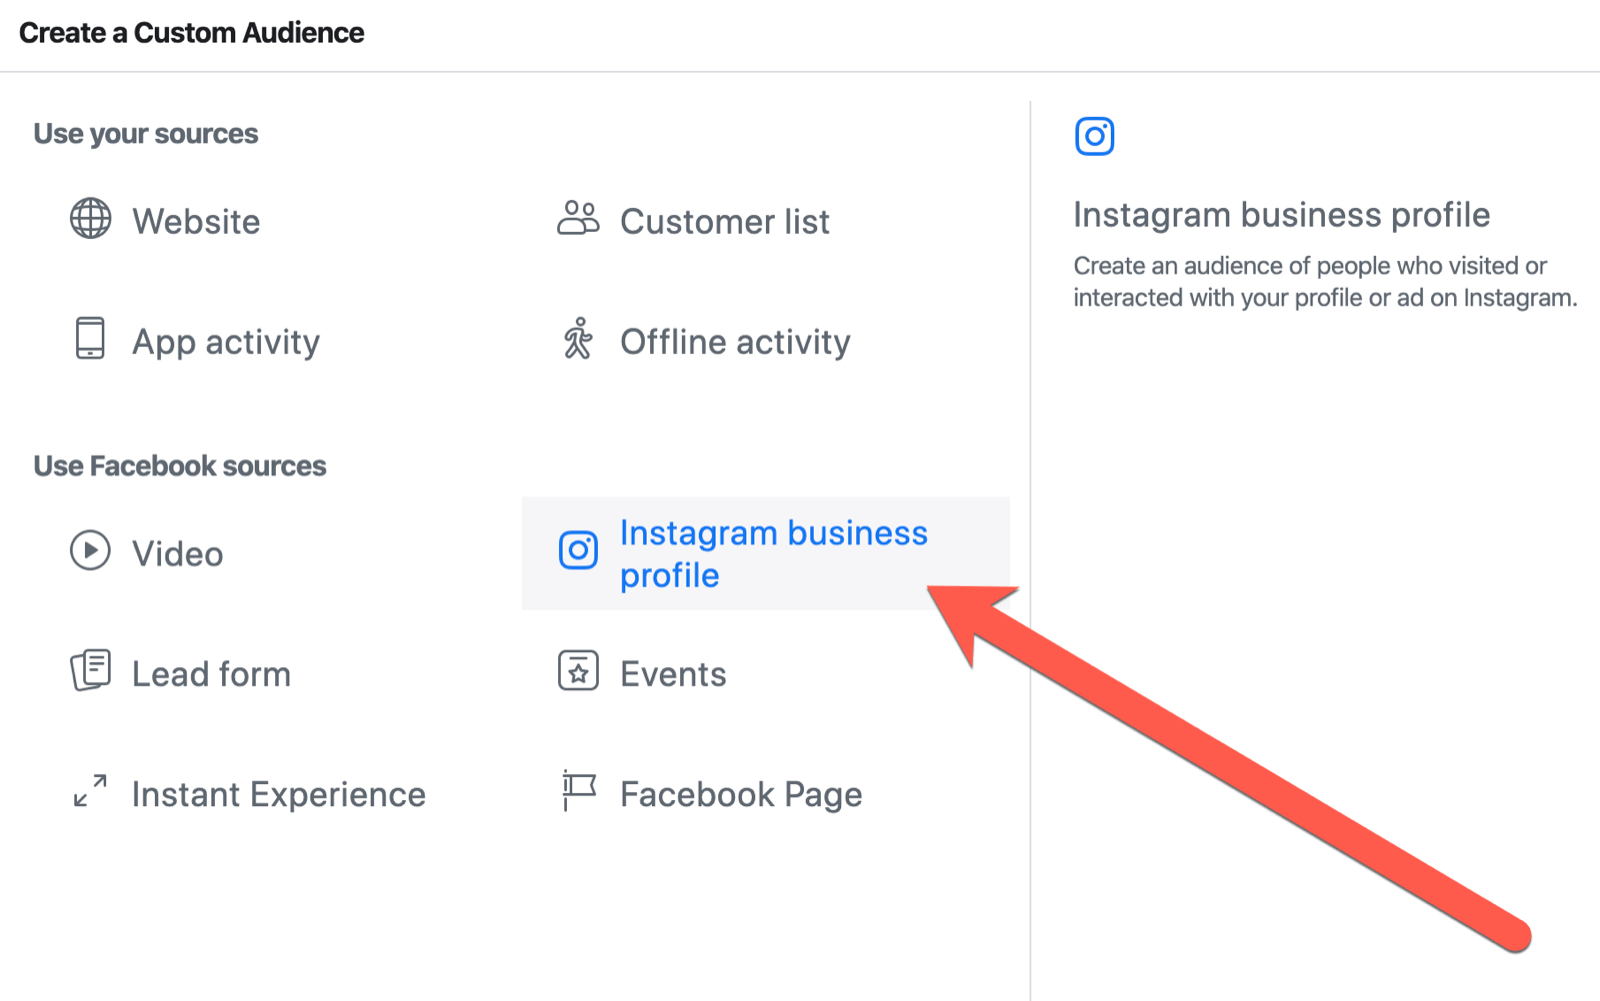Pick the Events source option
The height and width of the screenshot is (1001, 1600).
click(672, 671)
